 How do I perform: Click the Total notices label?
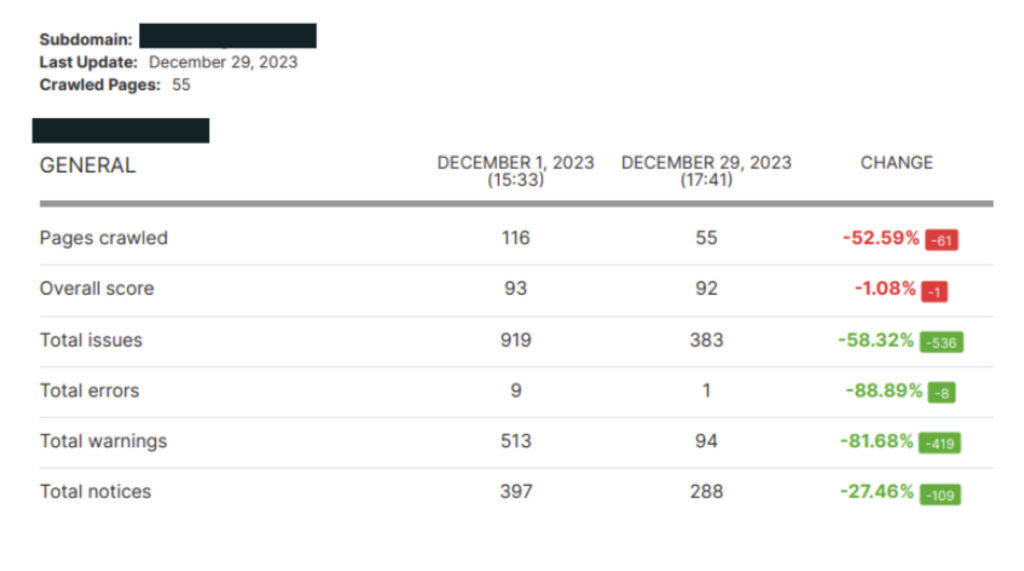tap(95, 492)
